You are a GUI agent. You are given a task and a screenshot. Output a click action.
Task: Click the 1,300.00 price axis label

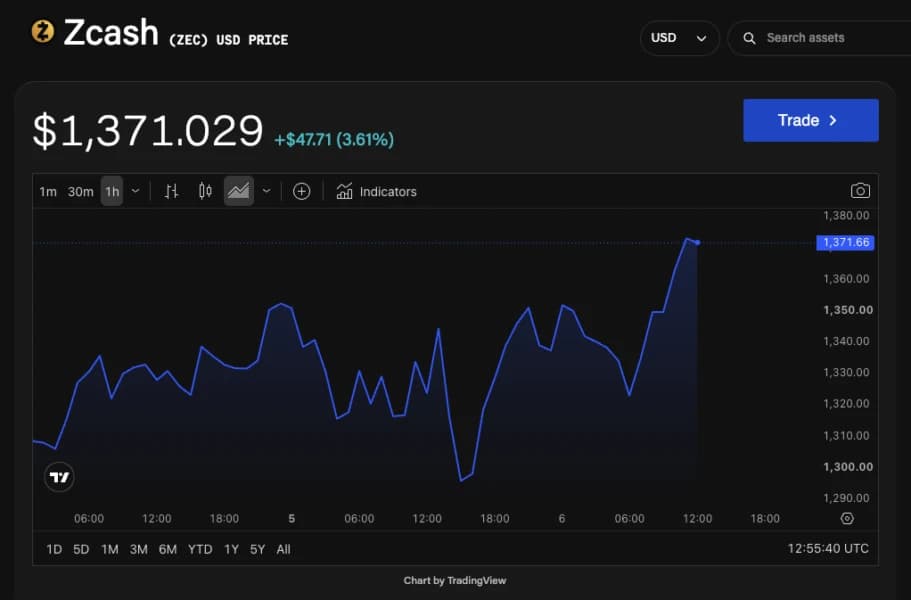click(x=848, y=466)
